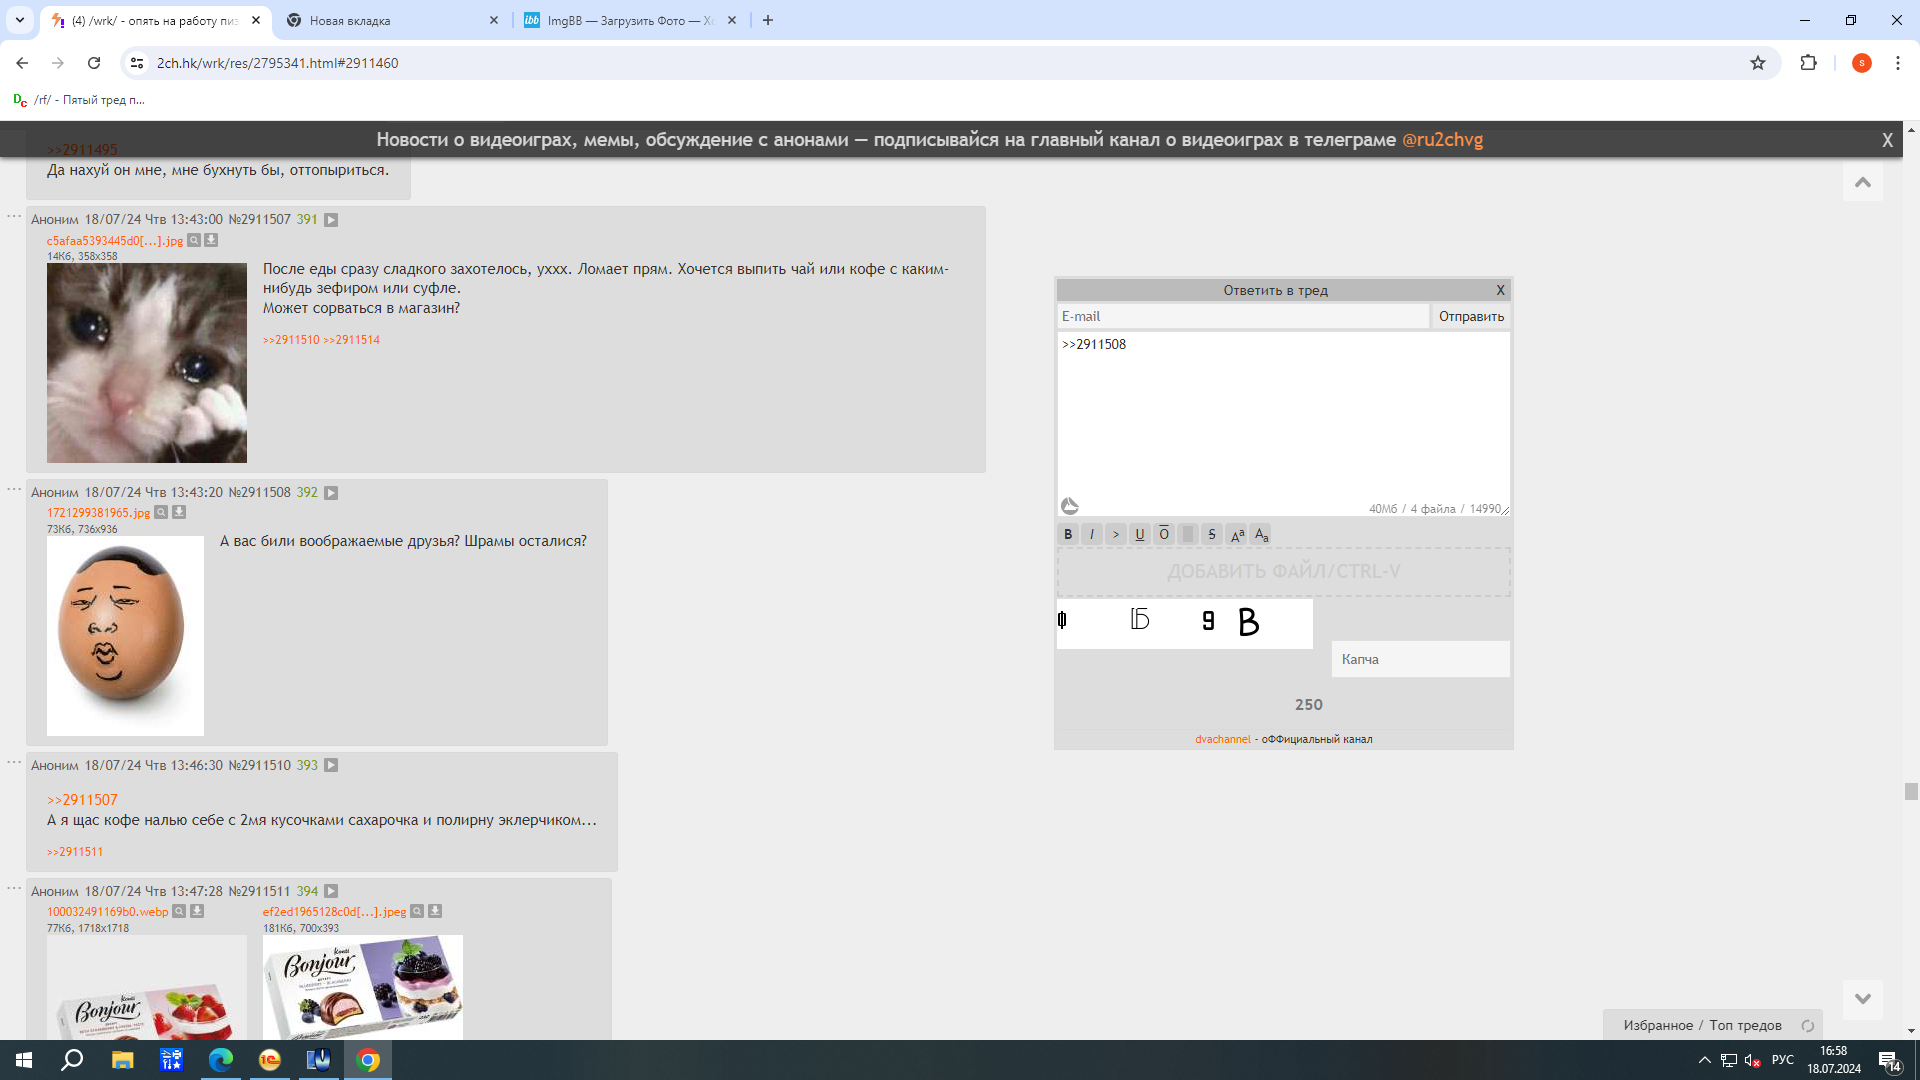The height and width of the screenshot is (1080, 1920).
Task: Dismiss the telegram channel banner
Action: click(x=1887, y=141)
